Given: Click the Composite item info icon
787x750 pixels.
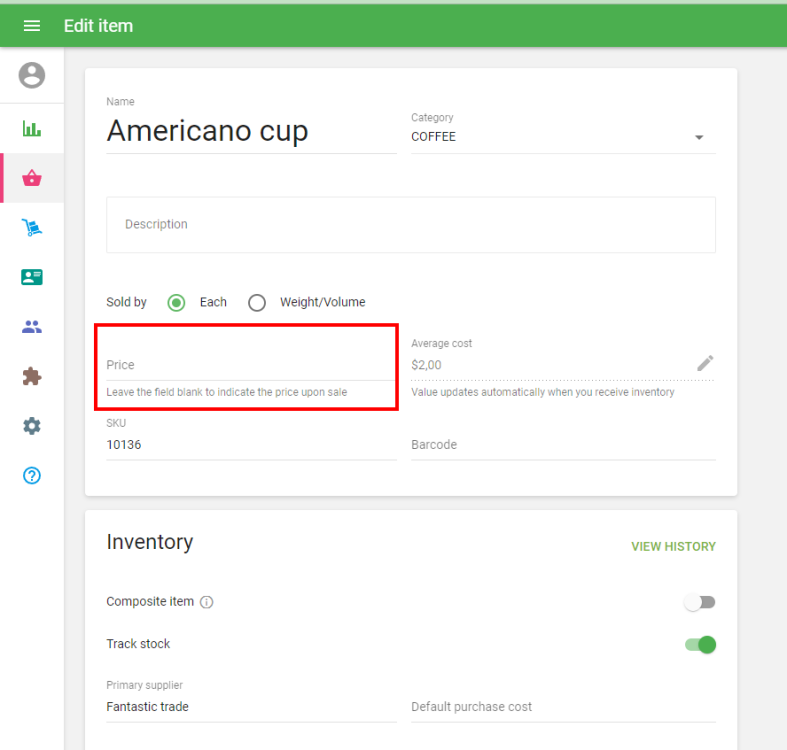Looking at the screenshot, I should pyautogui.click(x=207, y=602).
